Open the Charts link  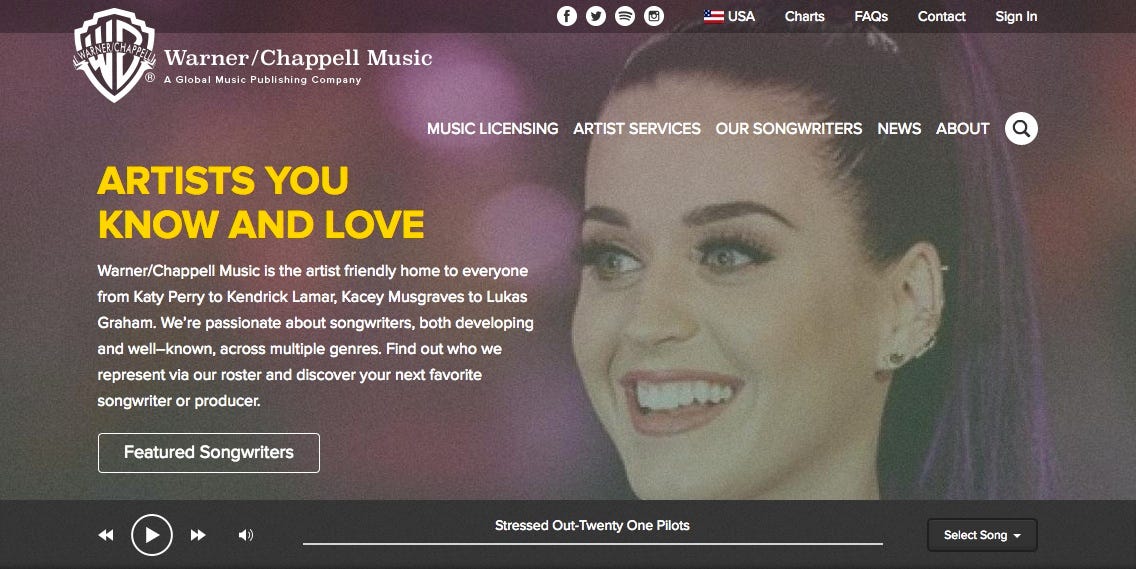click(x=804, y=16)
